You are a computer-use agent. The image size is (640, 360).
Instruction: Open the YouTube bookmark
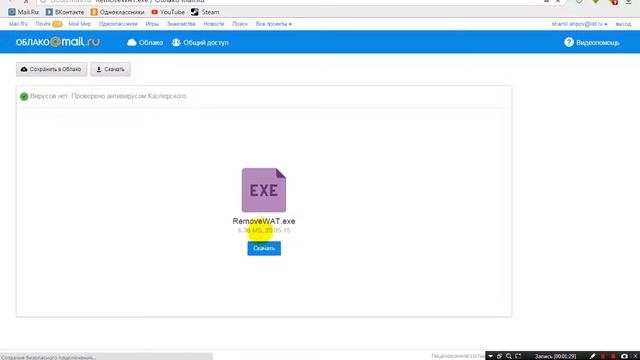point(168,12)
